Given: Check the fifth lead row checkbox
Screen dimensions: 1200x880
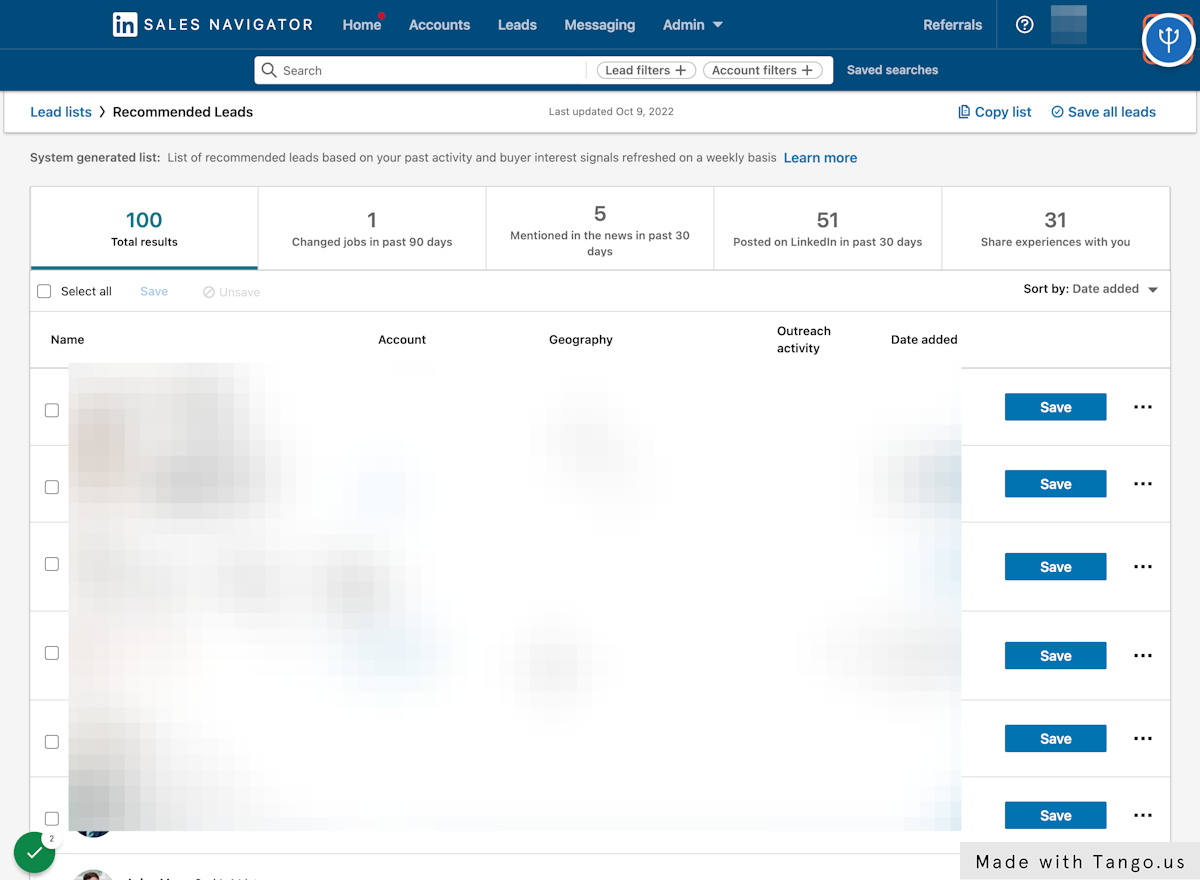Looking at the screenshot, I should click(52, 742).
